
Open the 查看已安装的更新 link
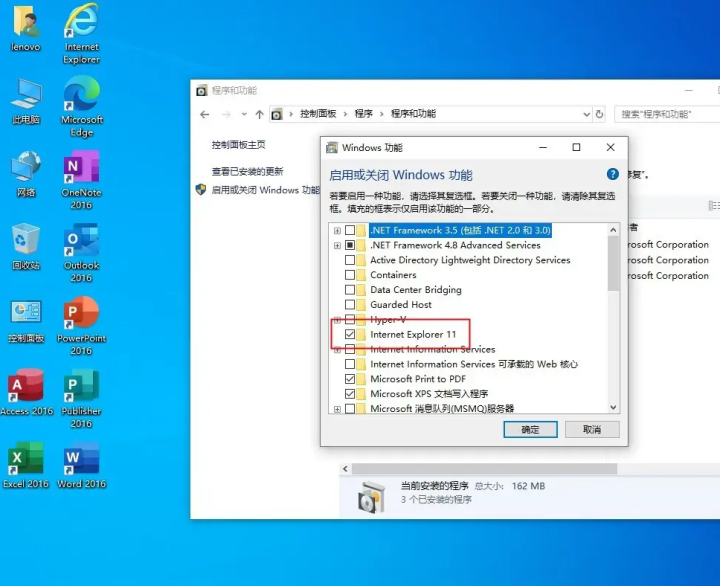point(247,171)
